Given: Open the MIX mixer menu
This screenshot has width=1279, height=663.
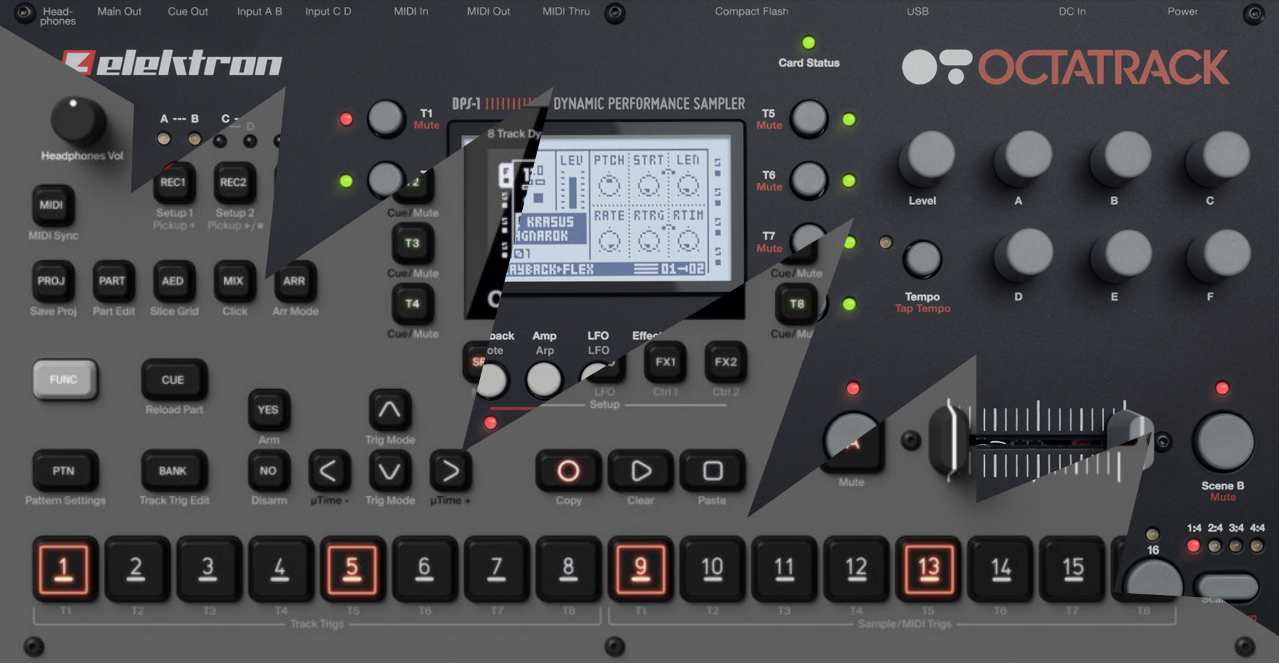Looking at the screenshot, I should point(233,281).
